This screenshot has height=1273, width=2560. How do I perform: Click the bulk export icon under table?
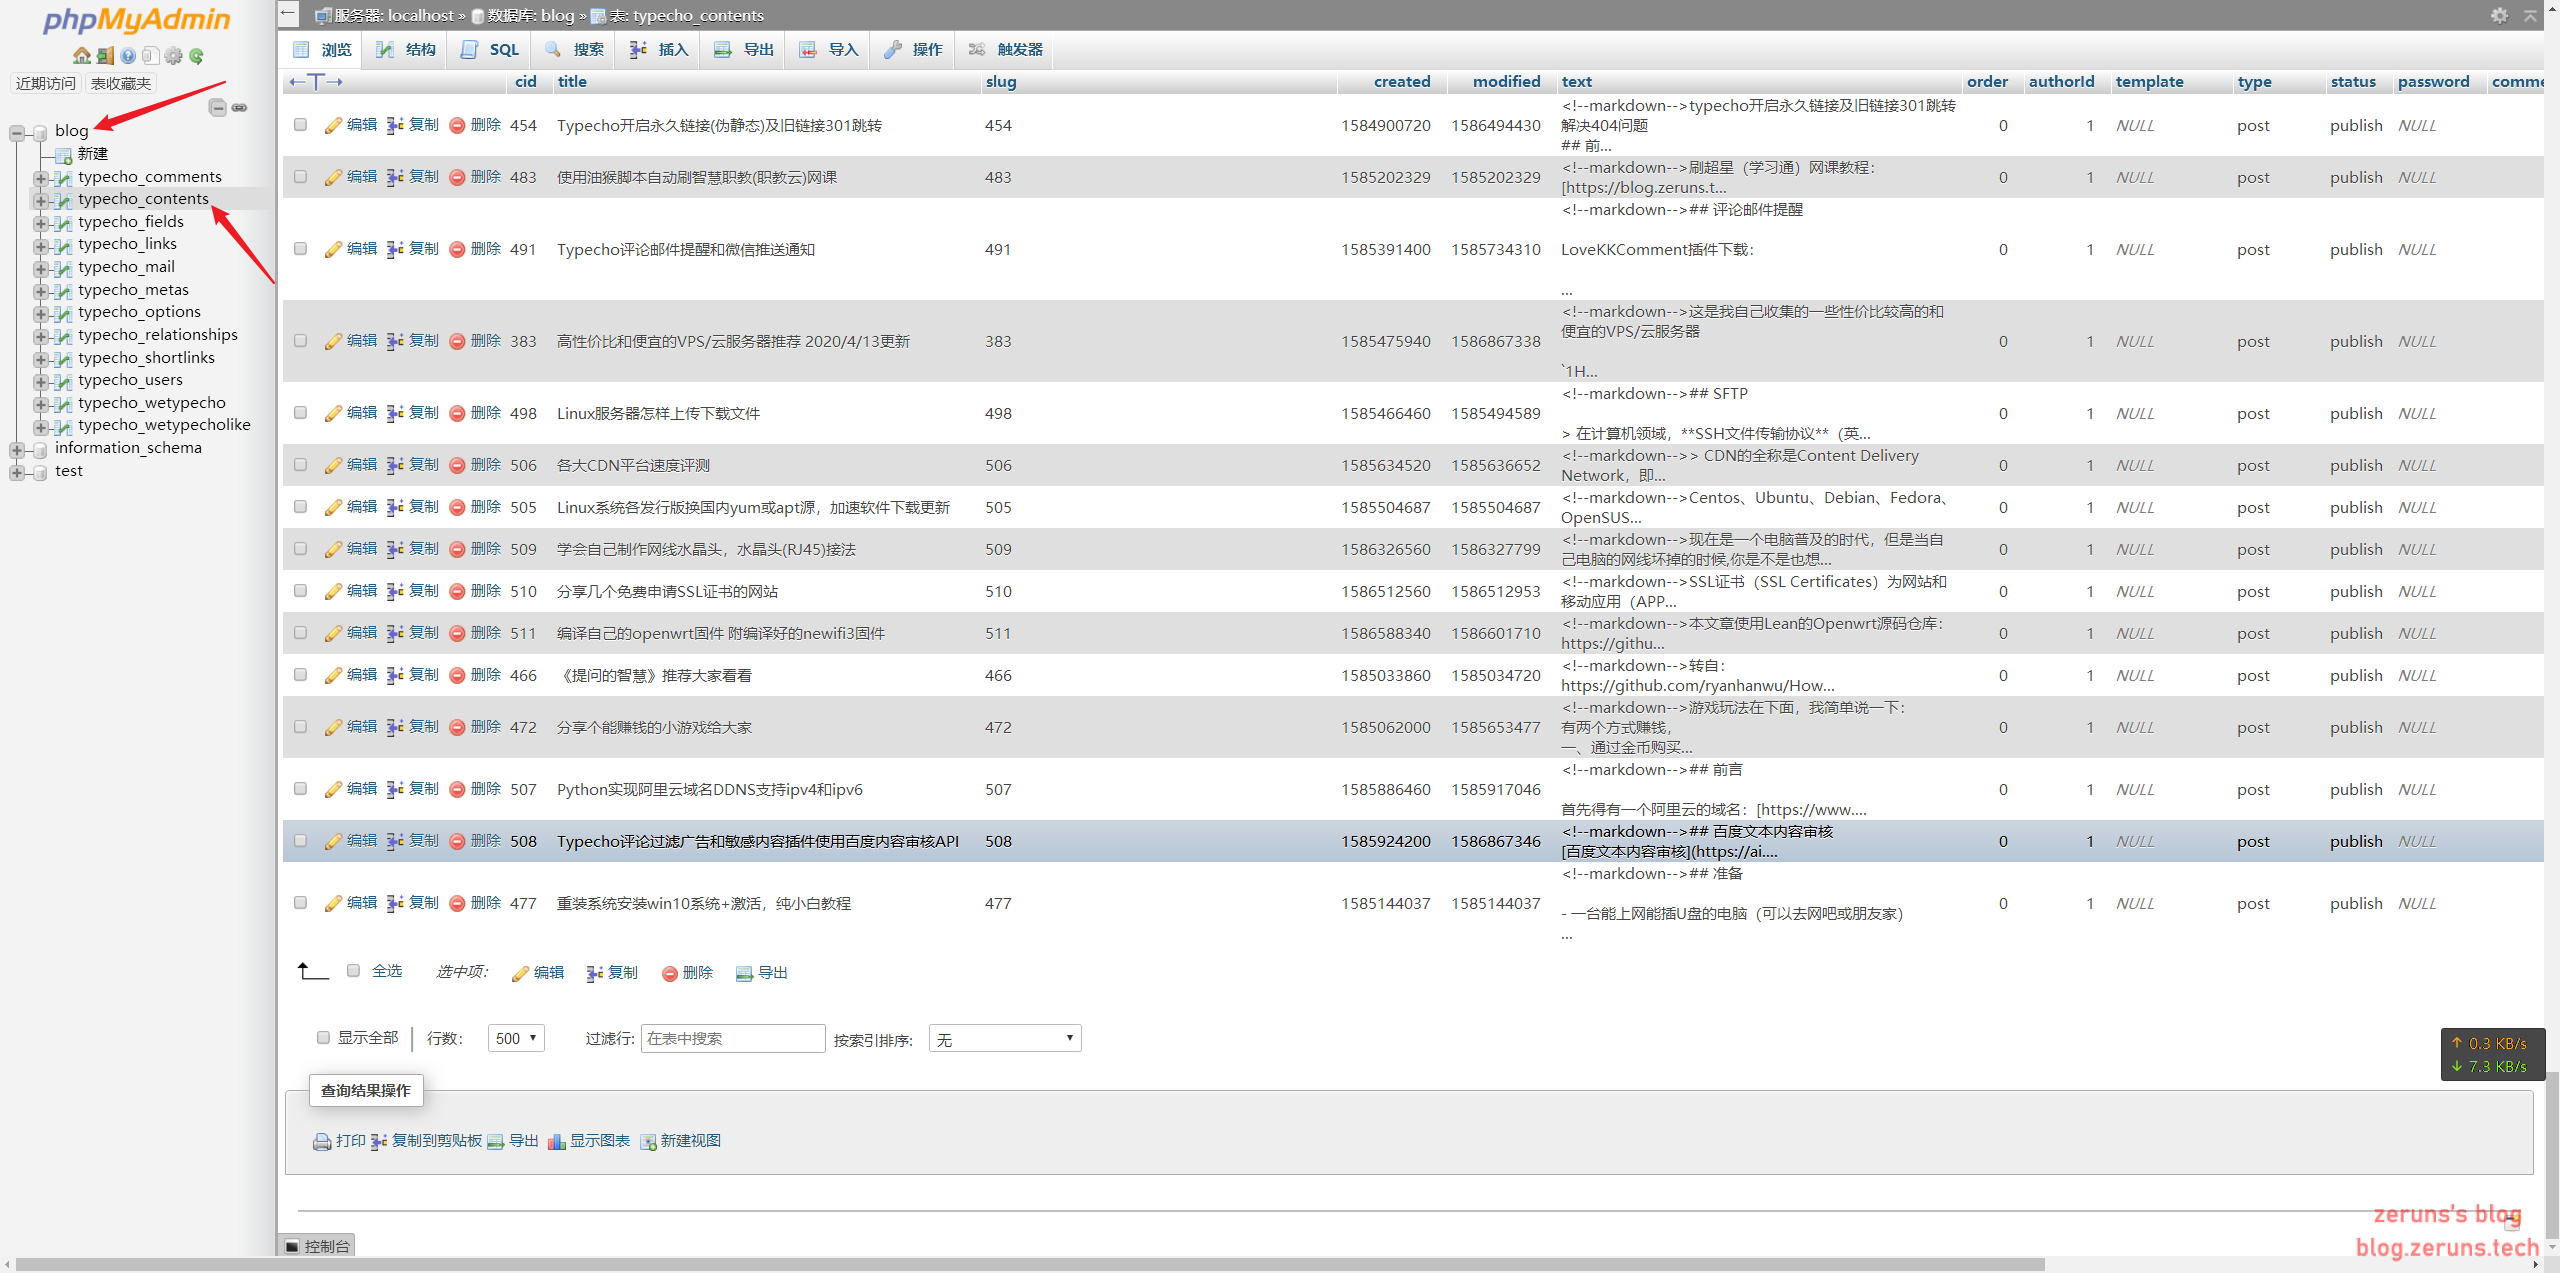744,973
